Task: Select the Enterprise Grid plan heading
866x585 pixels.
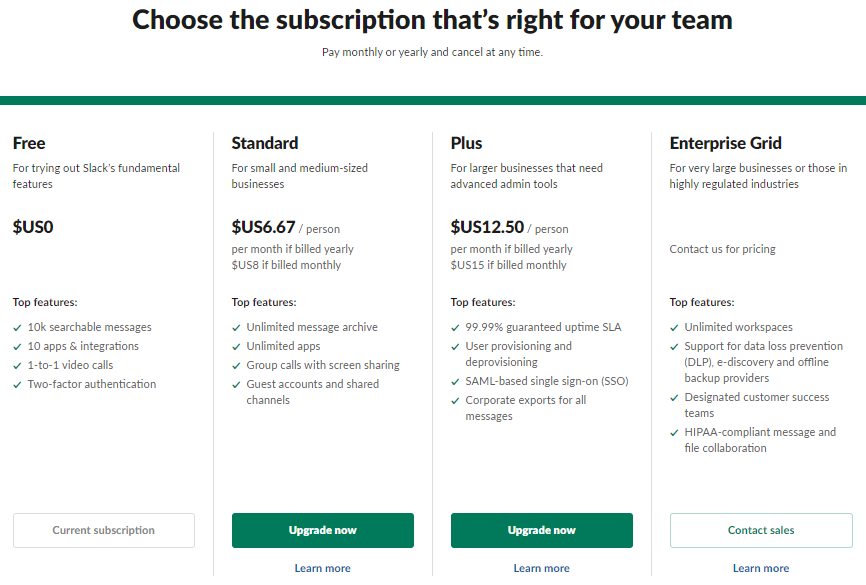Action: [x=726, y=143]
